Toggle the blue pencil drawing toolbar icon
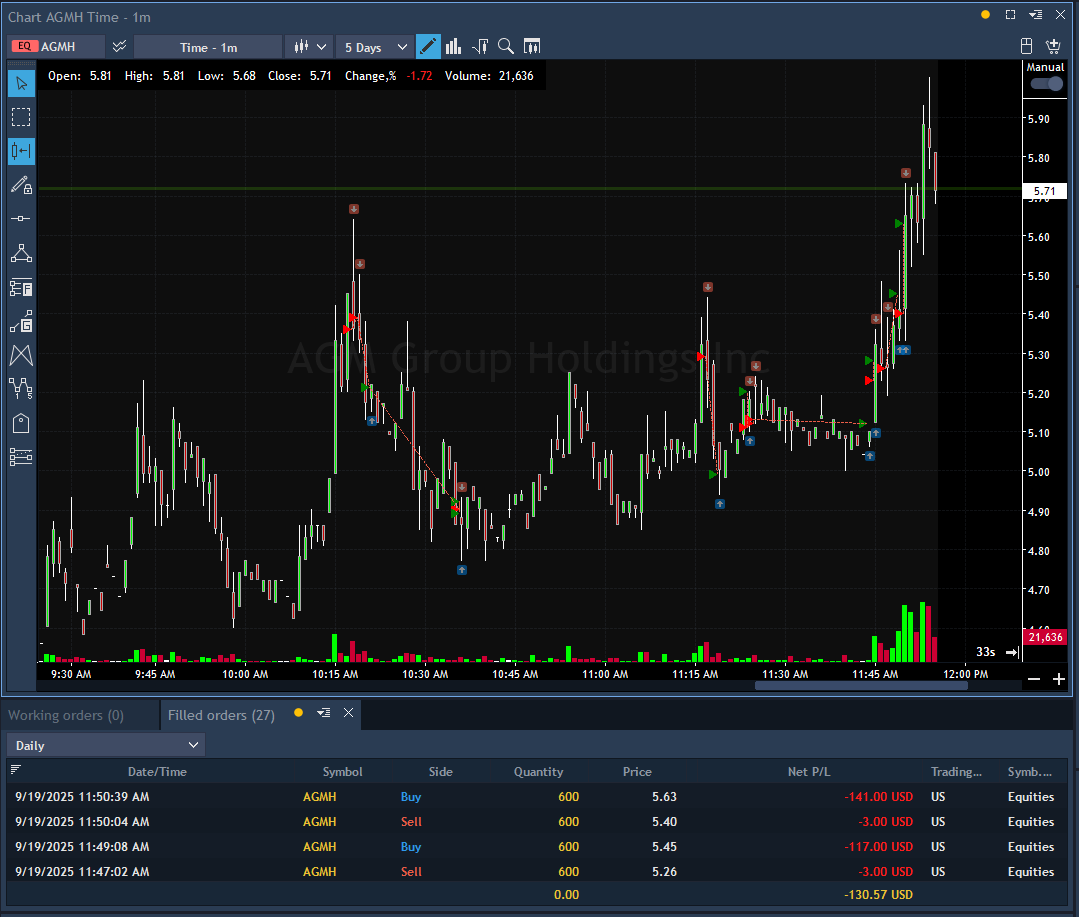The width and height of the screenshot is (1079, 917). 428,46
